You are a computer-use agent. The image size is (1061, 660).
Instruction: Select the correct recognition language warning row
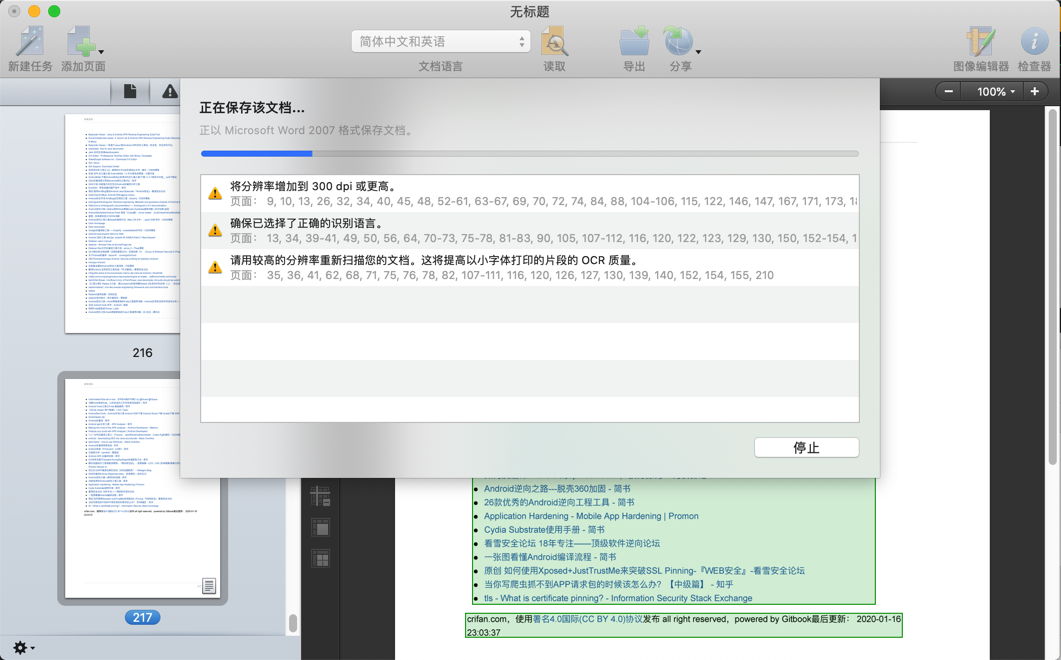[x=530, y=230]
